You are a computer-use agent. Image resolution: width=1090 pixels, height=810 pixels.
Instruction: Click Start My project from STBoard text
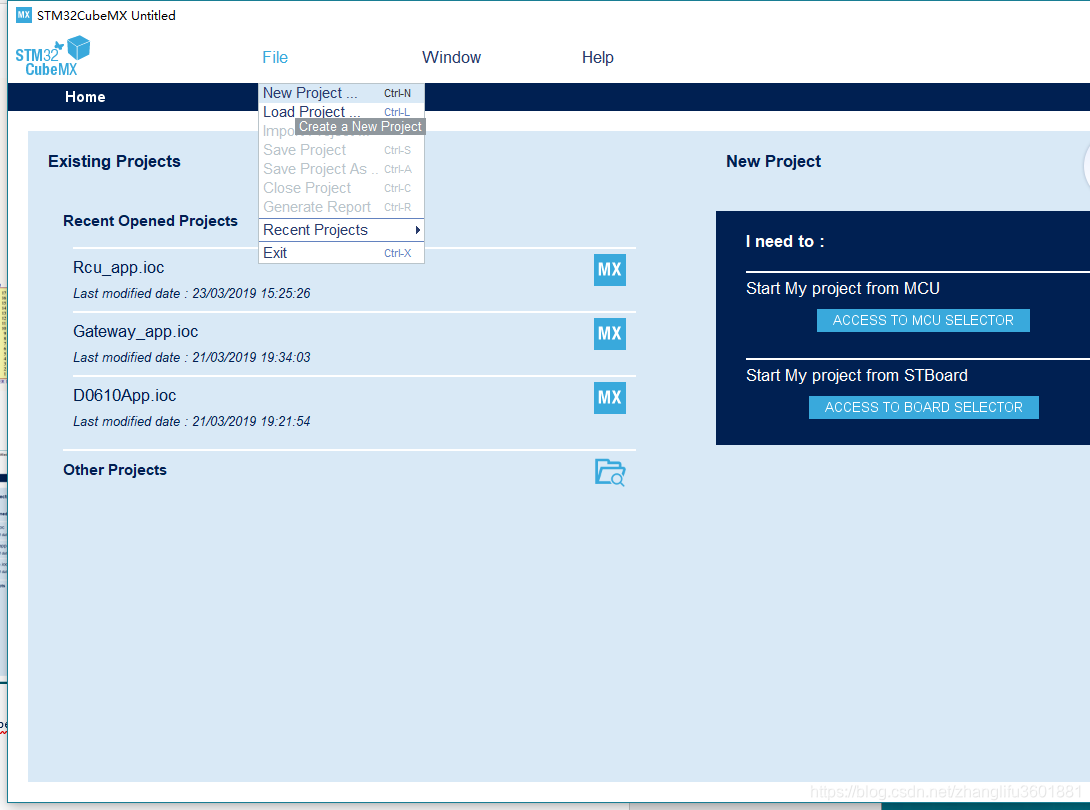(857, 375)
